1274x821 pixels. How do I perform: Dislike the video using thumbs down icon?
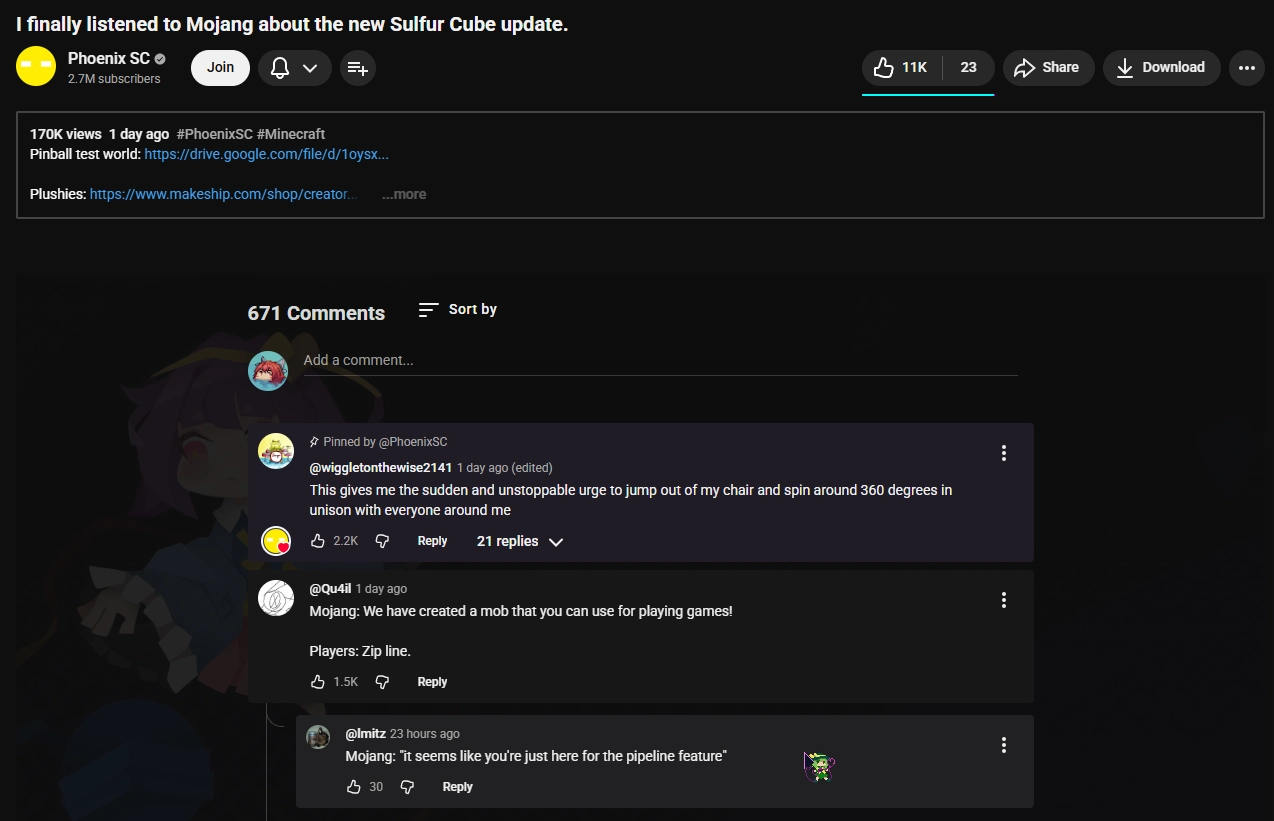[967, 67]
